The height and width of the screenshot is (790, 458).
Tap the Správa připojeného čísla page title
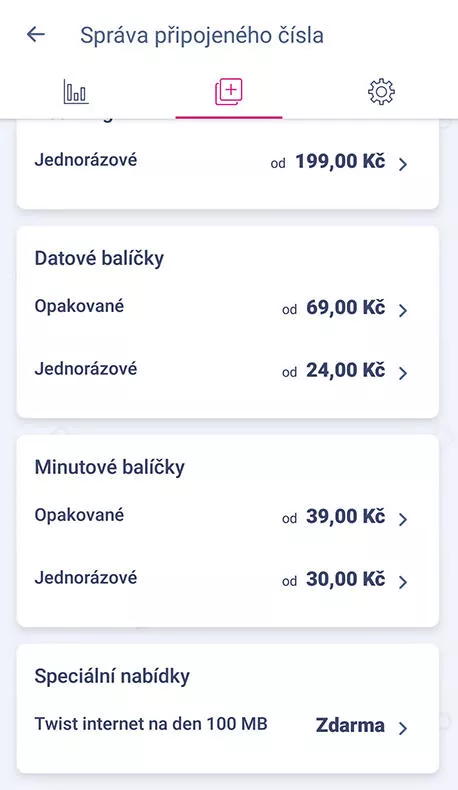click(202, 36)
